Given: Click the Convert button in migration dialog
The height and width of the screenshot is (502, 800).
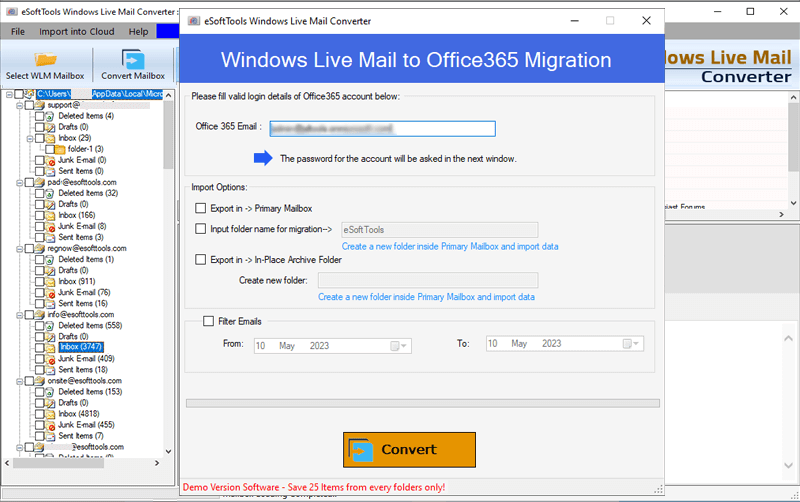Looking at the screenshot, I should (x=409, y=449).
